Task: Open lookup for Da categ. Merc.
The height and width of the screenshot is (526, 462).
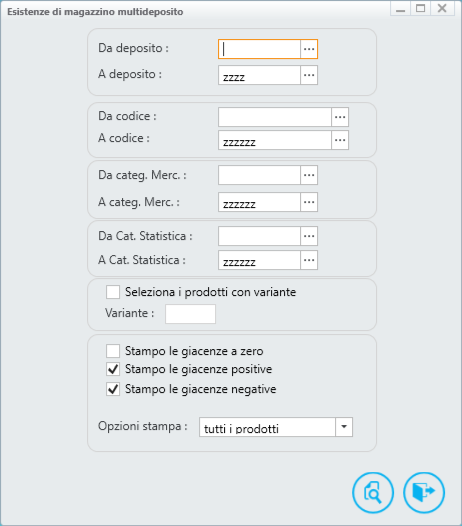Action: [309, 175]
